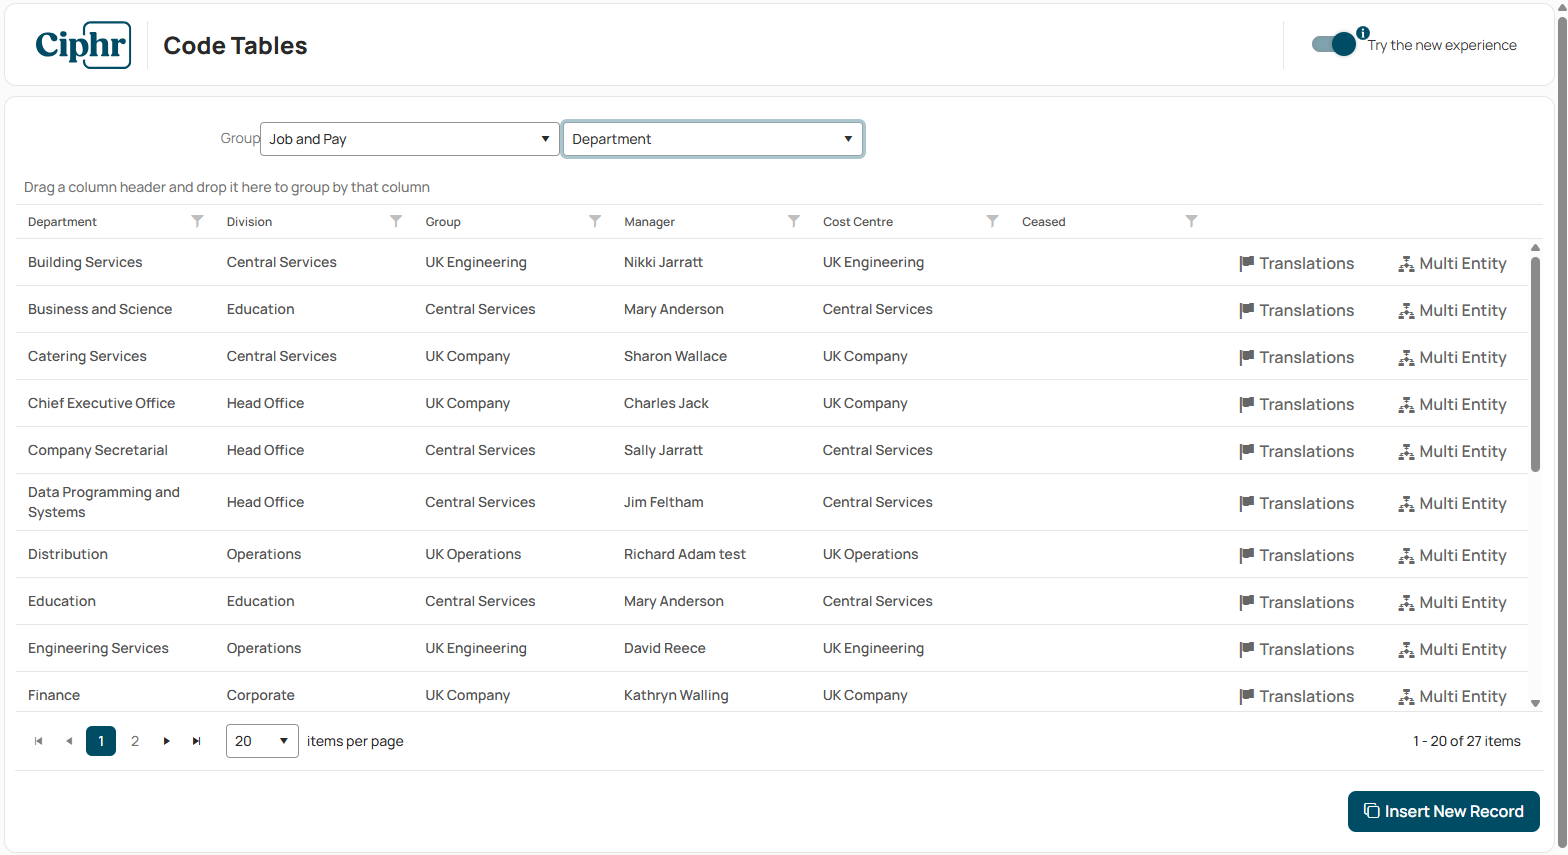Click the Nikki Jarratt manager cell

click(x=663, y=262)
